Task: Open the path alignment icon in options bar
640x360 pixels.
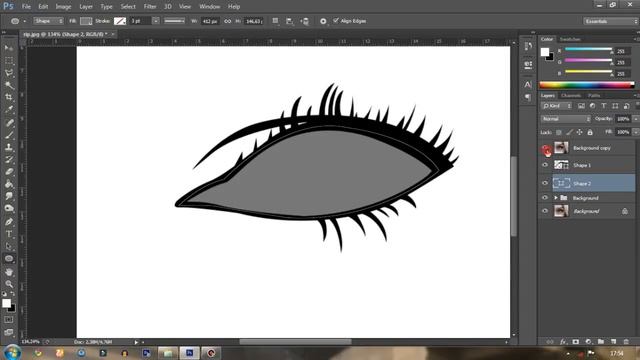Action: coord(289,21)
